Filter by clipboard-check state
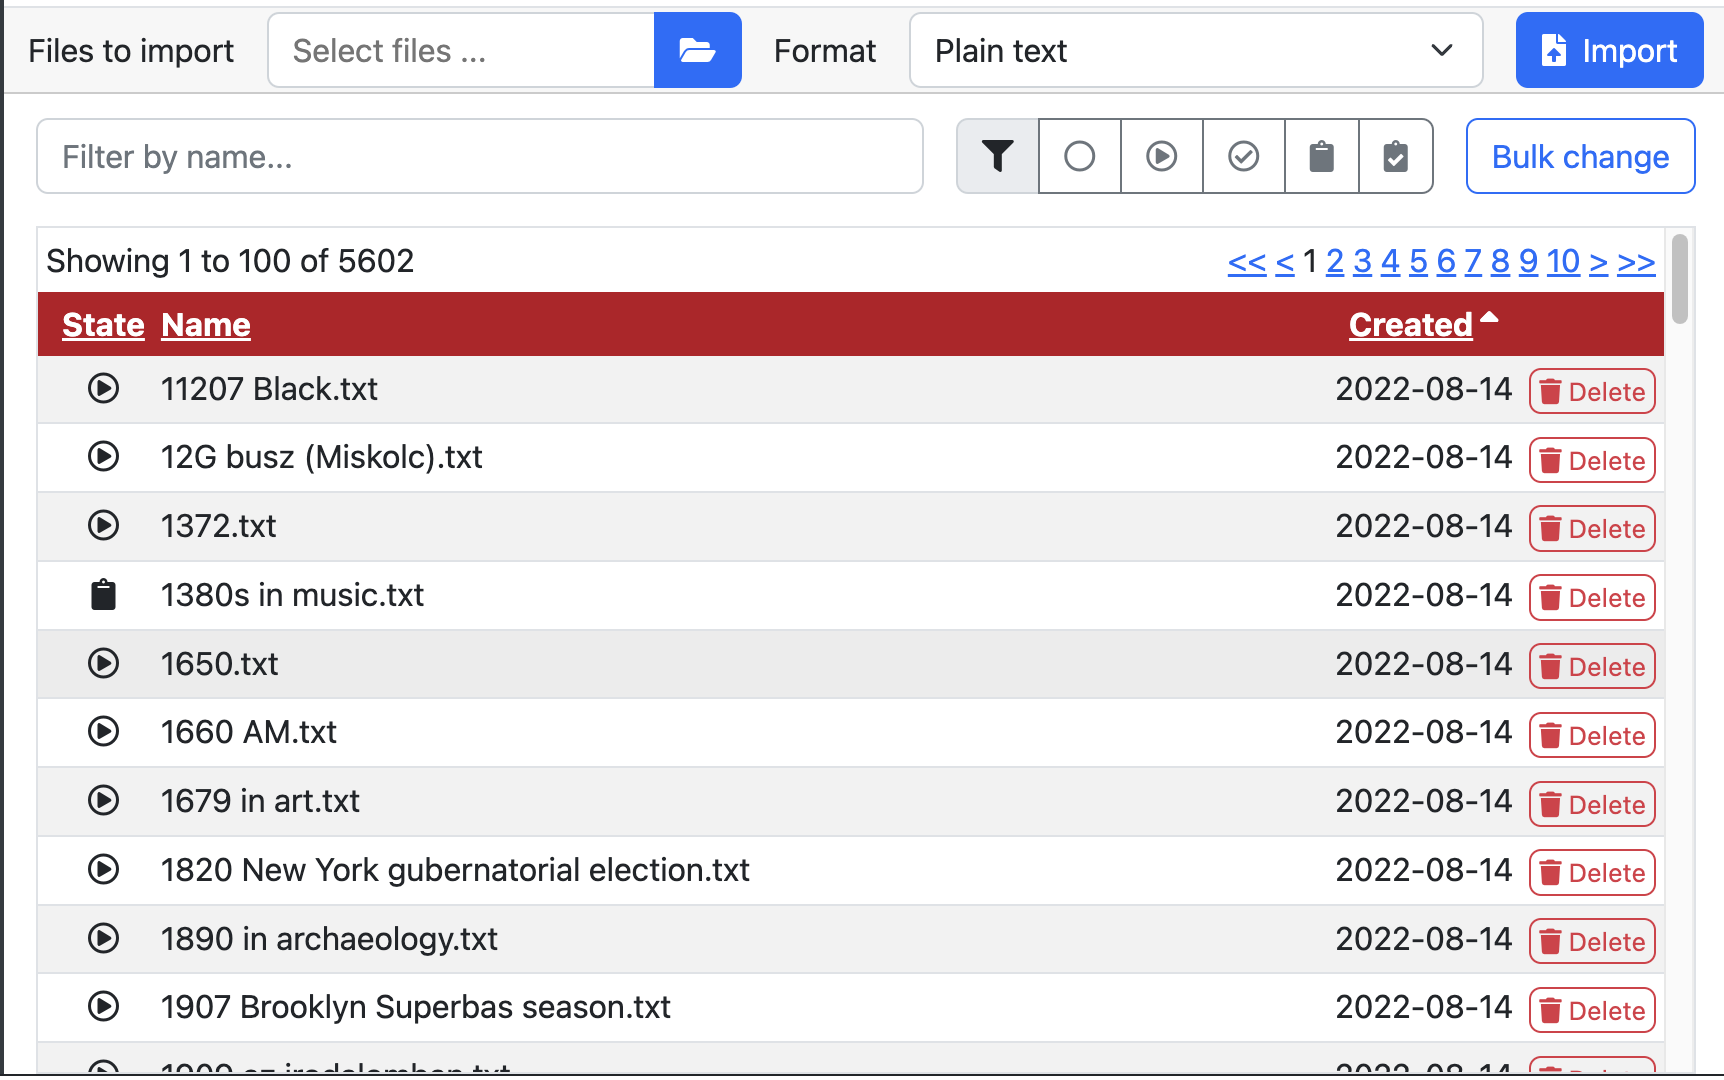Viewport: 1724px width, 1080px height. pyautogui.click(x=1396, y=156)
